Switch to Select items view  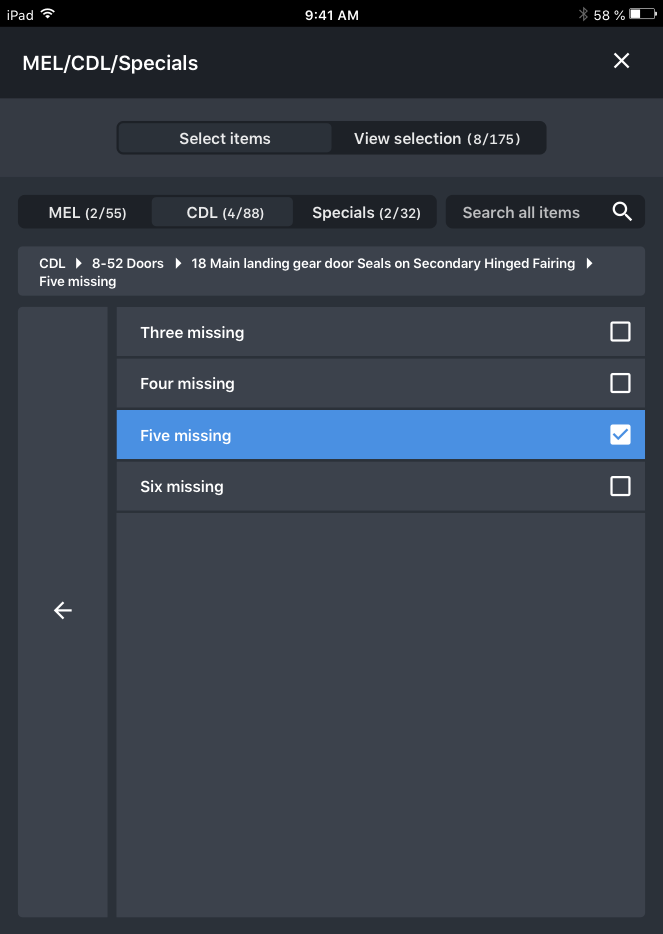coord(225,139)
